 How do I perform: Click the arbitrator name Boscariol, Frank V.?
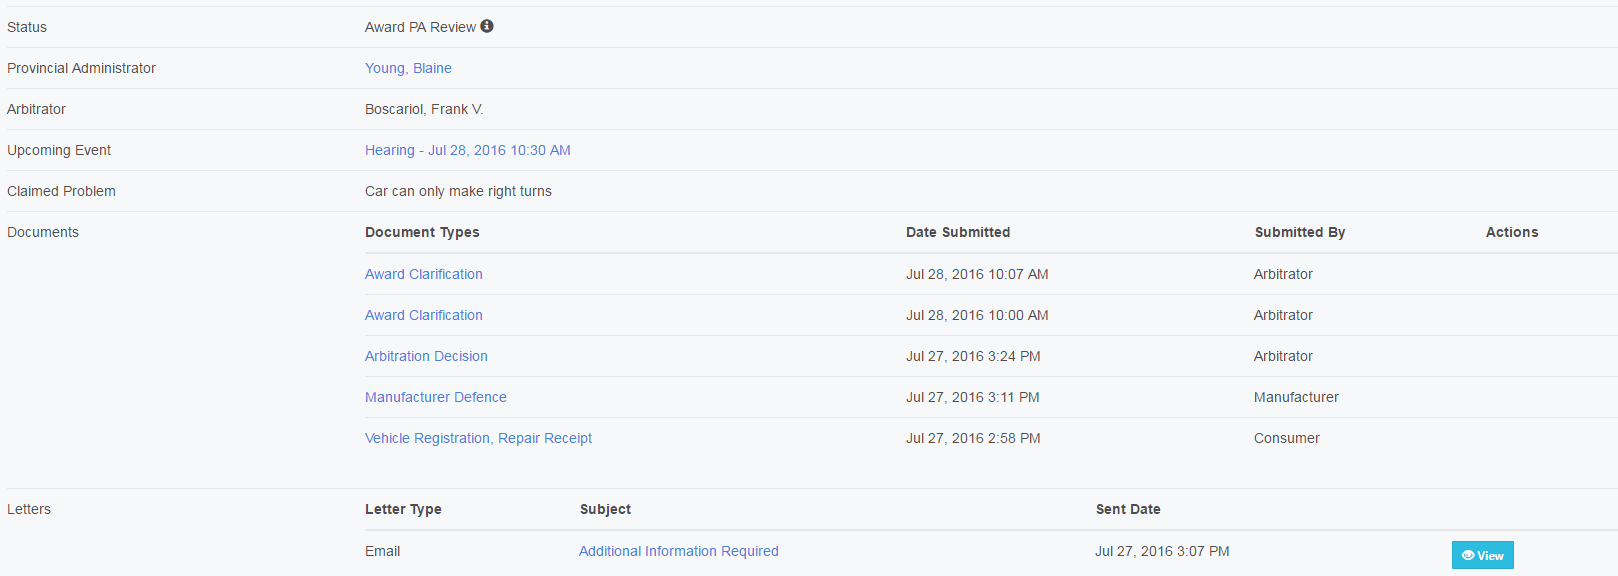click(424, 109)
